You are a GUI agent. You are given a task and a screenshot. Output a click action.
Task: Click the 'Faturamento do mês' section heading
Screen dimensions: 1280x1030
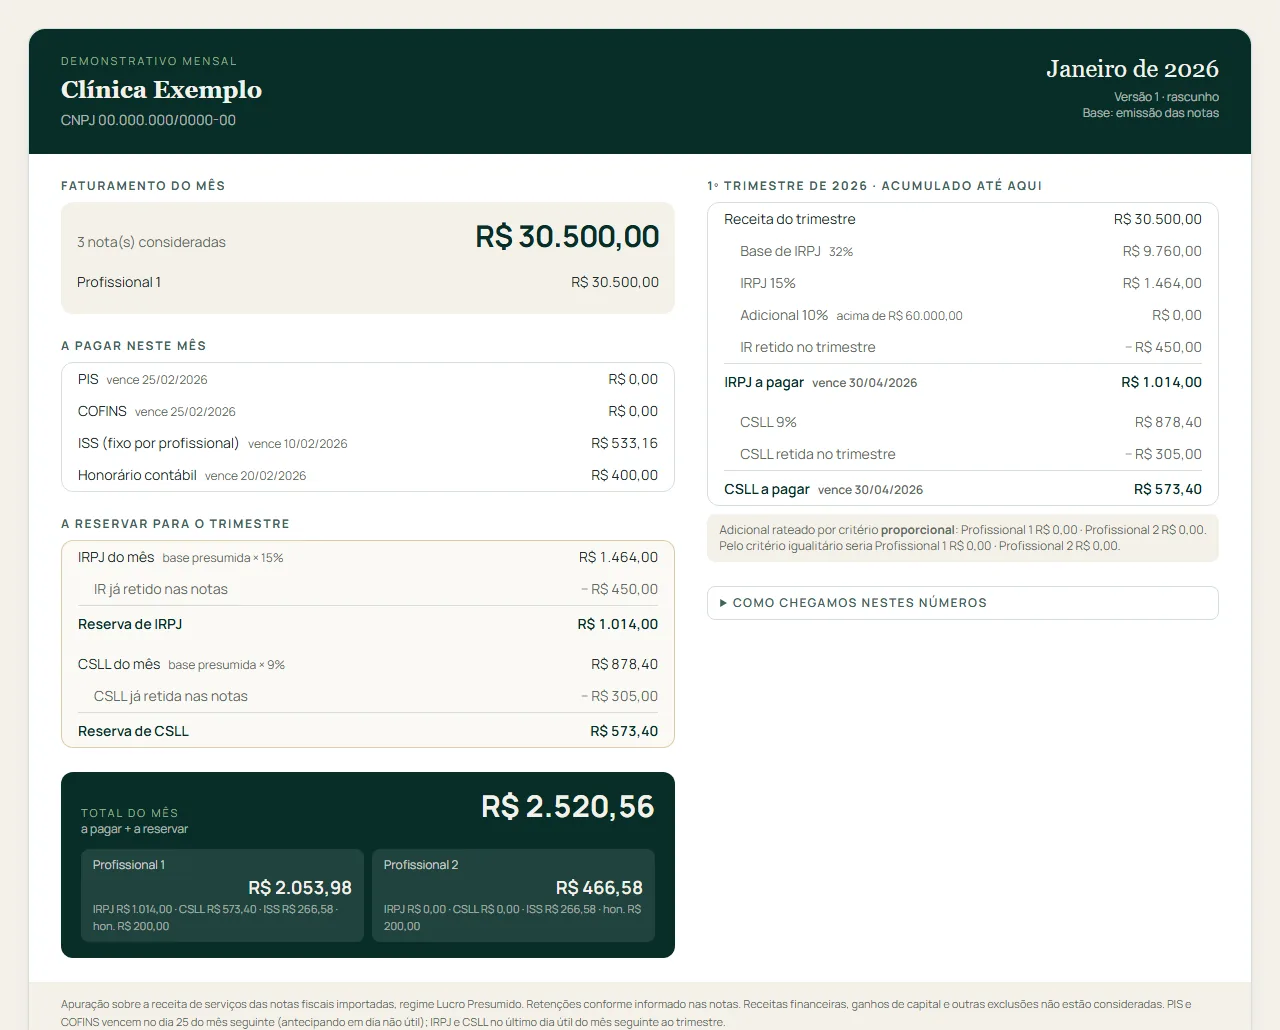coord(143,186)
